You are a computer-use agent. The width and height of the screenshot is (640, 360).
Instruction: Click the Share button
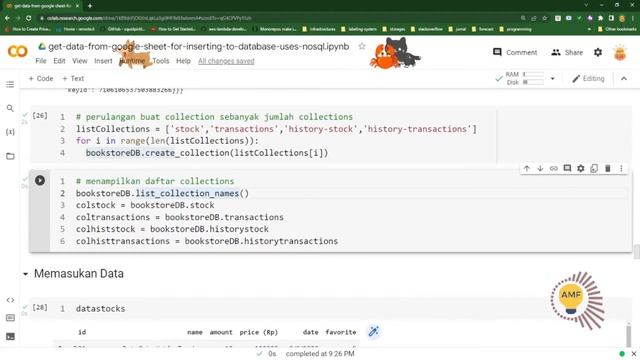(567, 52)
